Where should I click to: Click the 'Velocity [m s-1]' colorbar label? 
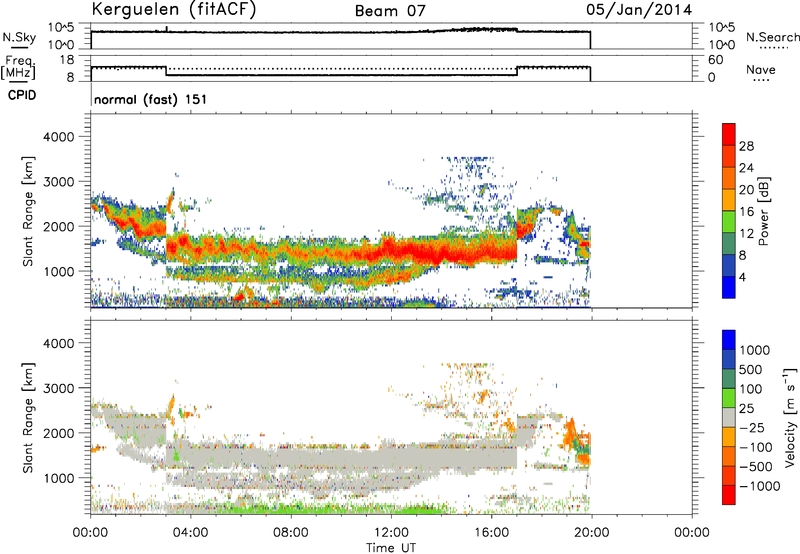[790, 417]
